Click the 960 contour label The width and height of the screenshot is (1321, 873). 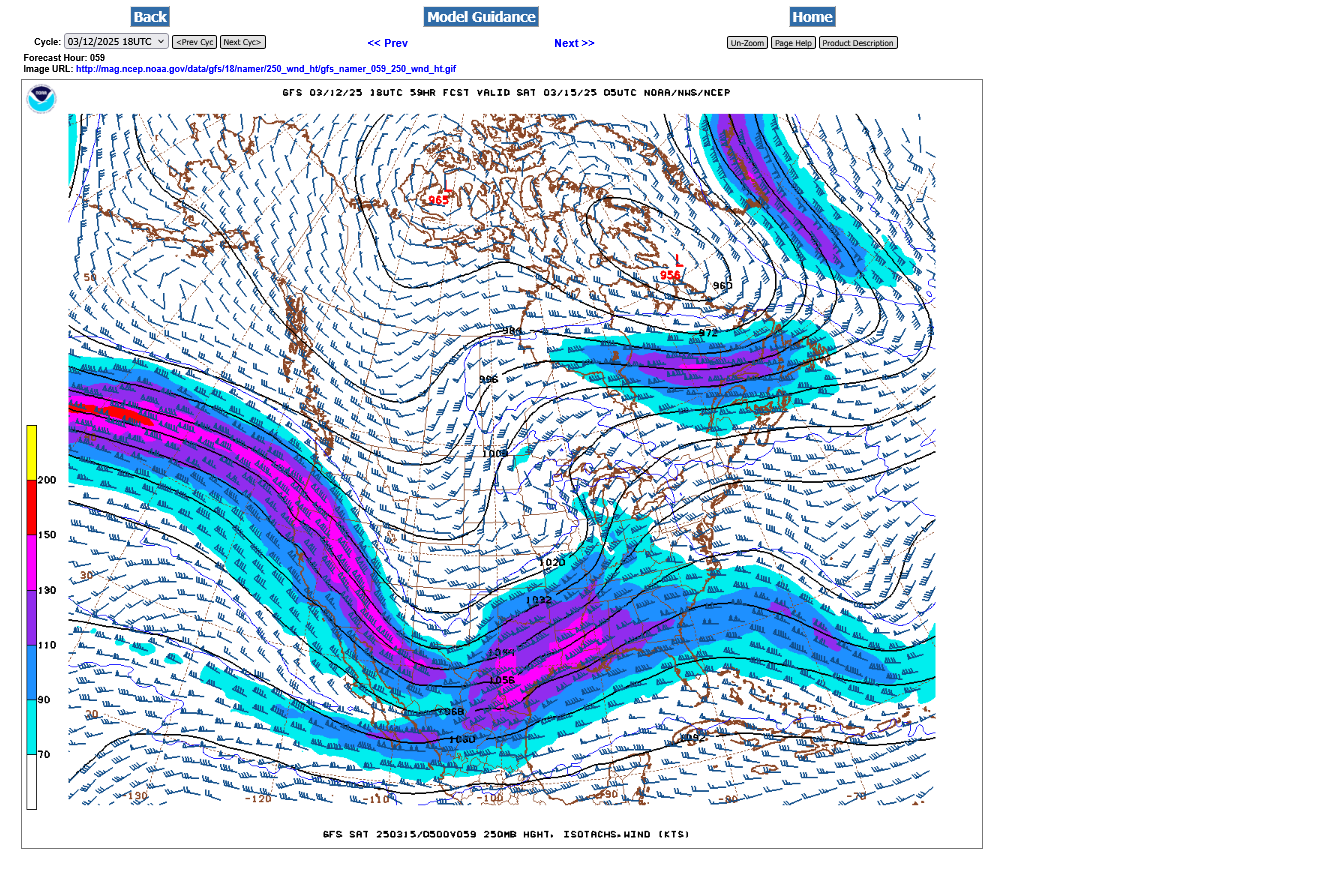tap(722, 286)
